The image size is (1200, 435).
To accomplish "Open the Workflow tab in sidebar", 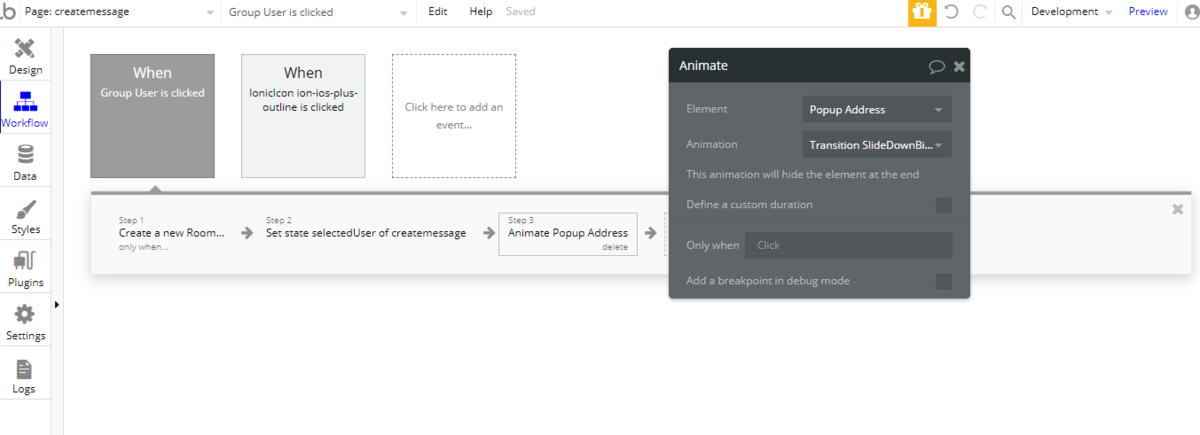I will pos(25,109).
